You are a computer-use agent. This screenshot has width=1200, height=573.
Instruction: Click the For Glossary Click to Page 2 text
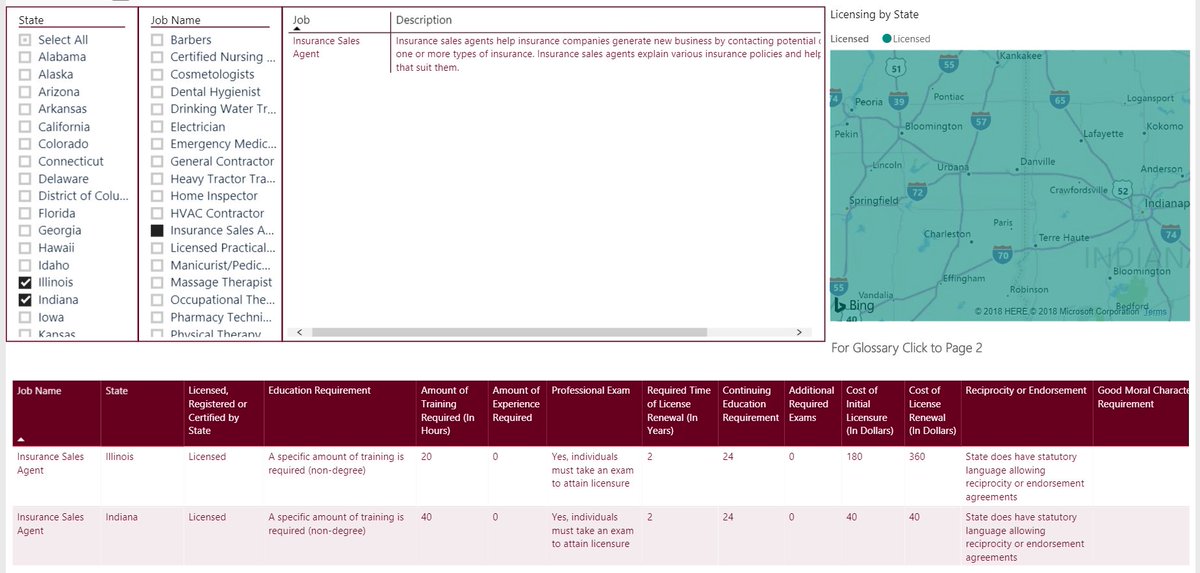coord(907,348)
